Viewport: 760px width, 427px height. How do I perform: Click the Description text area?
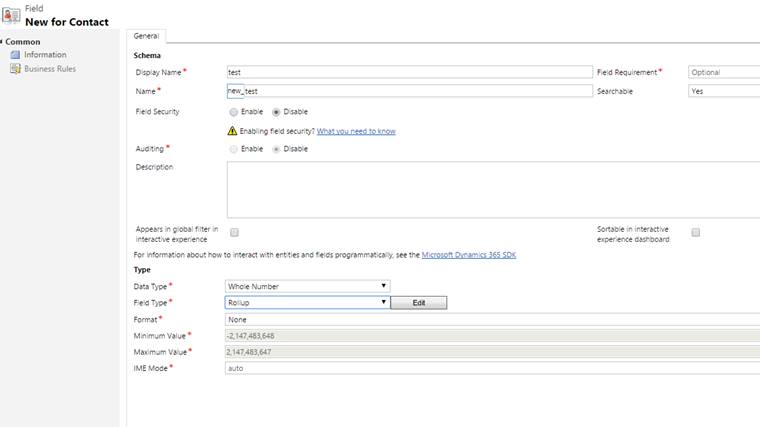[x=493, y=190]
